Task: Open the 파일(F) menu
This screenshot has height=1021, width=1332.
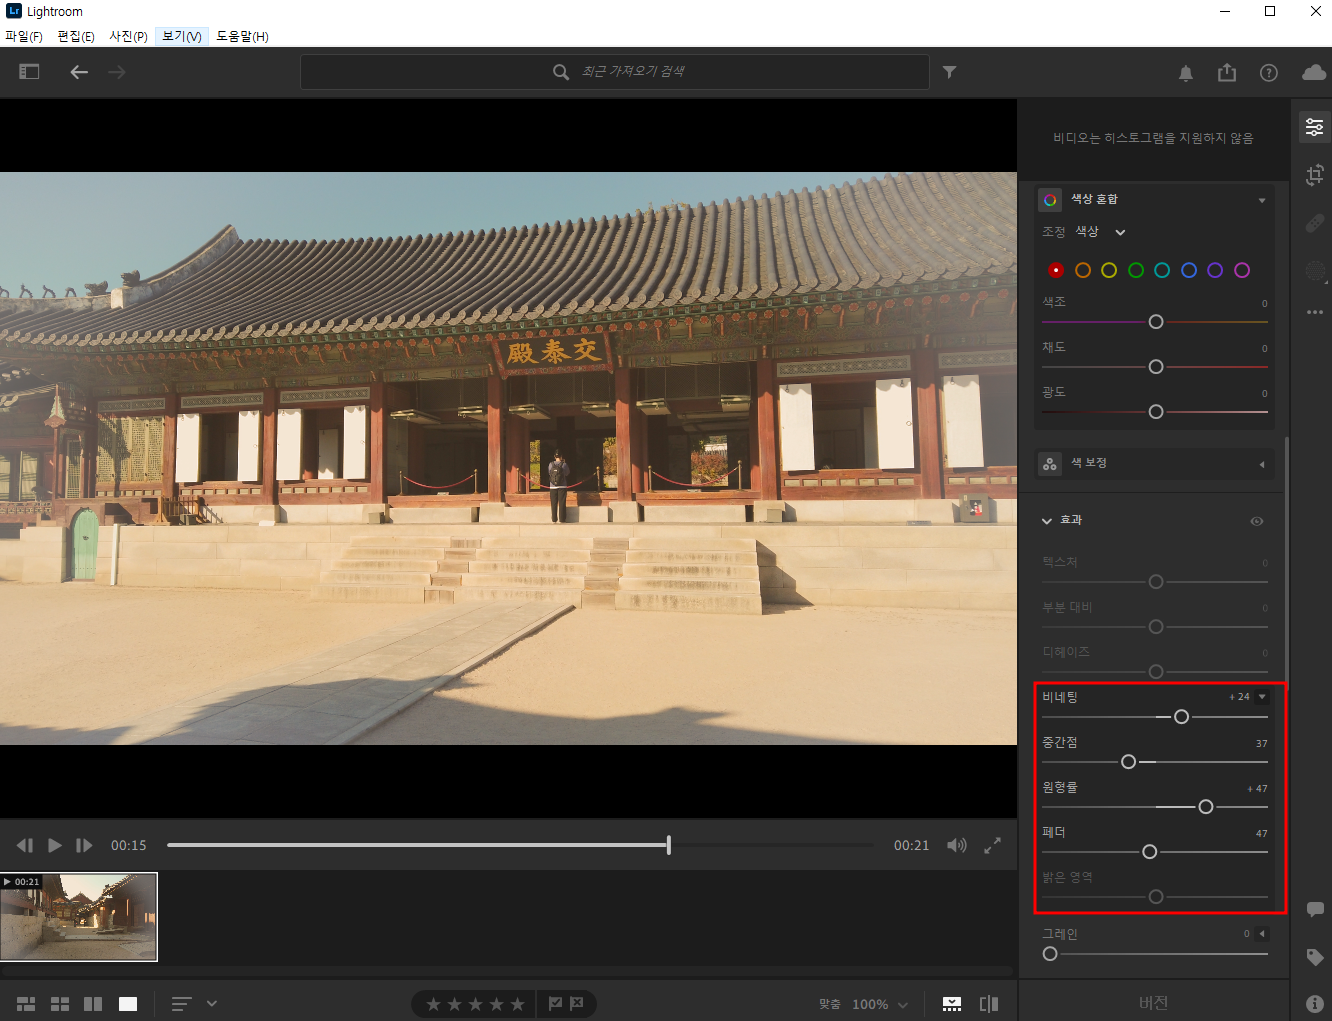Action: pos(24,36)
